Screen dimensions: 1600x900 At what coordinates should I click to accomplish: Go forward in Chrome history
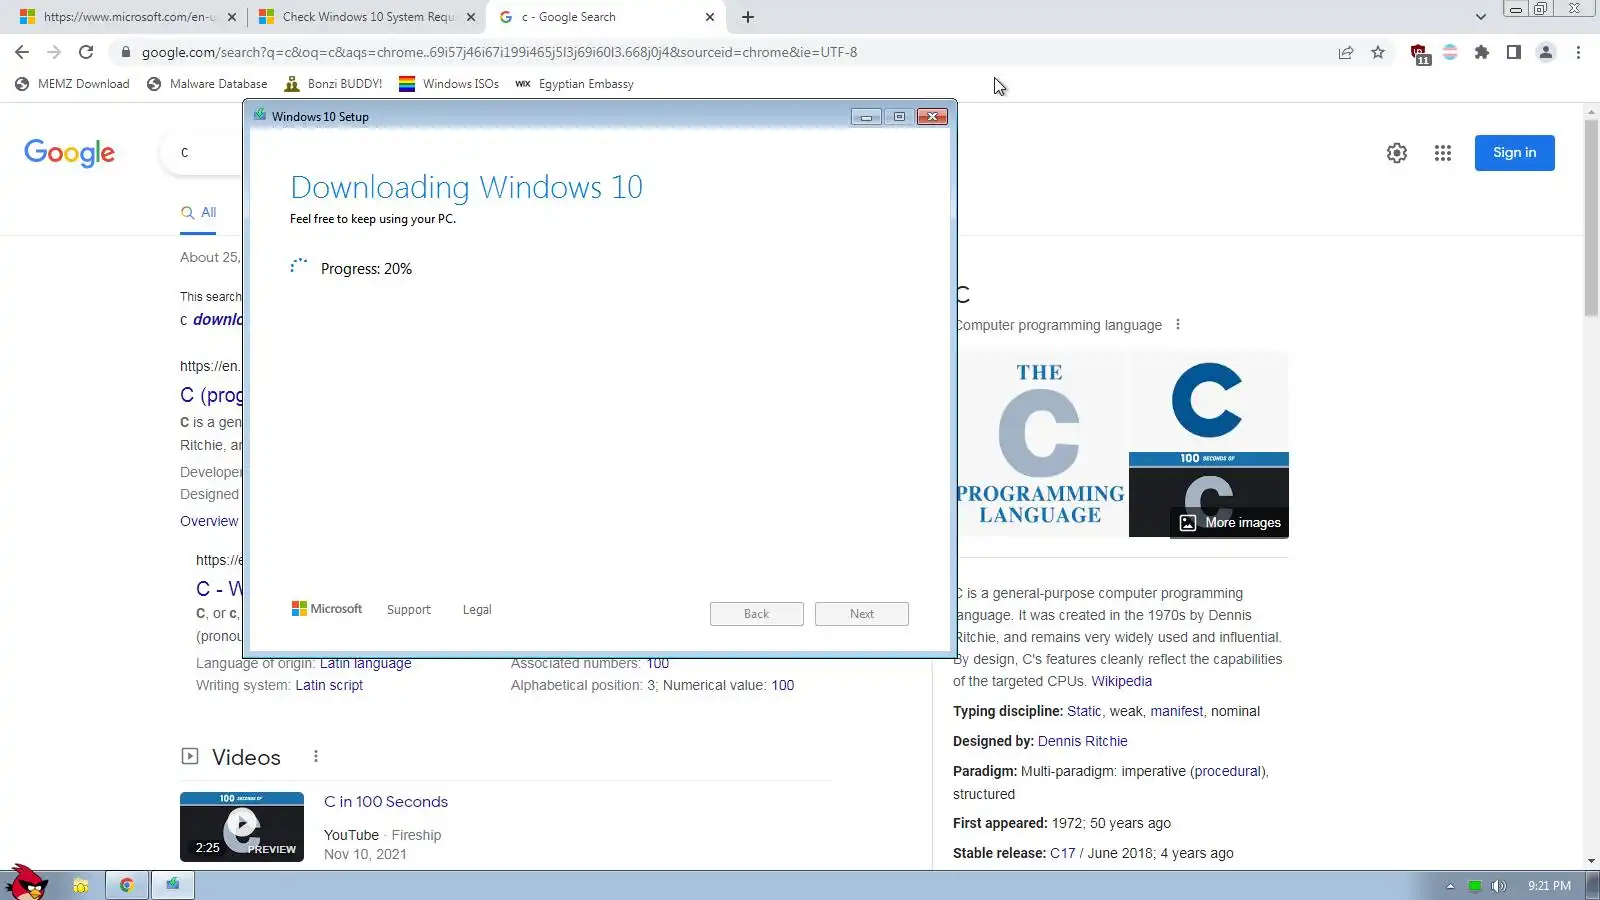tap(54, 52)
